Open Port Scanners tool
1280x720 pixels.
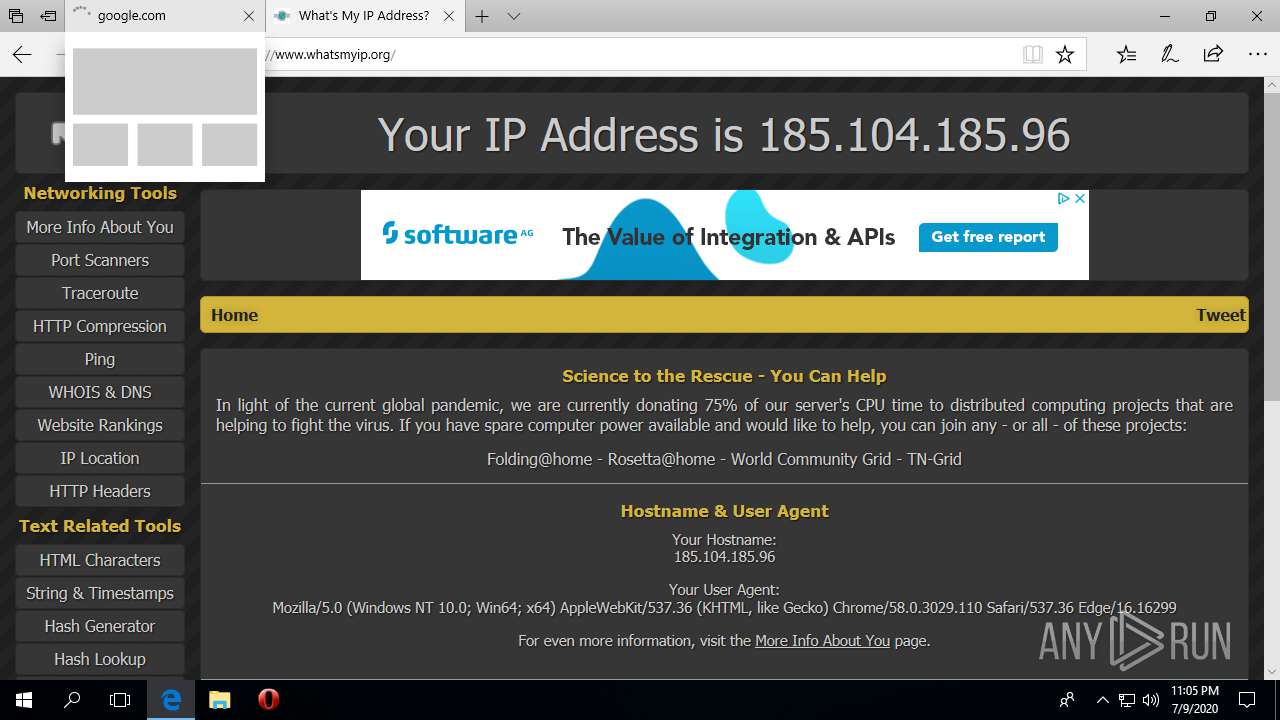click(100, 260)
